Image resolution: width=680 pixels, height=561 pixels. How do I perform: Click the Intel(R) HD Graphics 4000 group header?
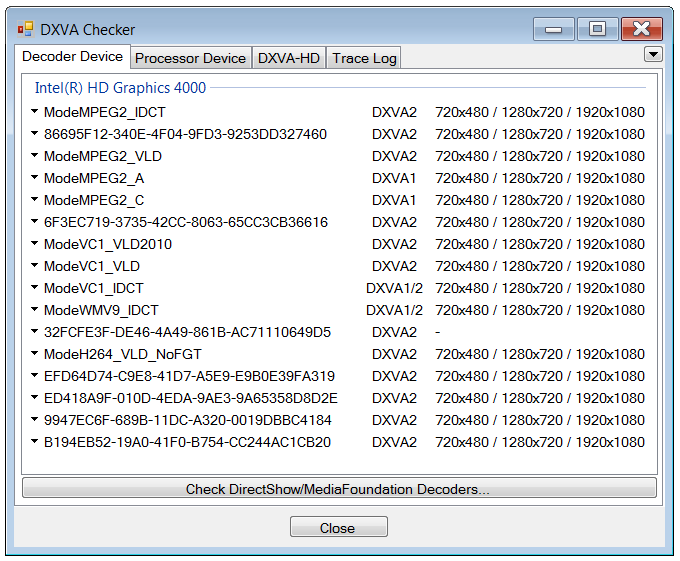coord(120,88)
